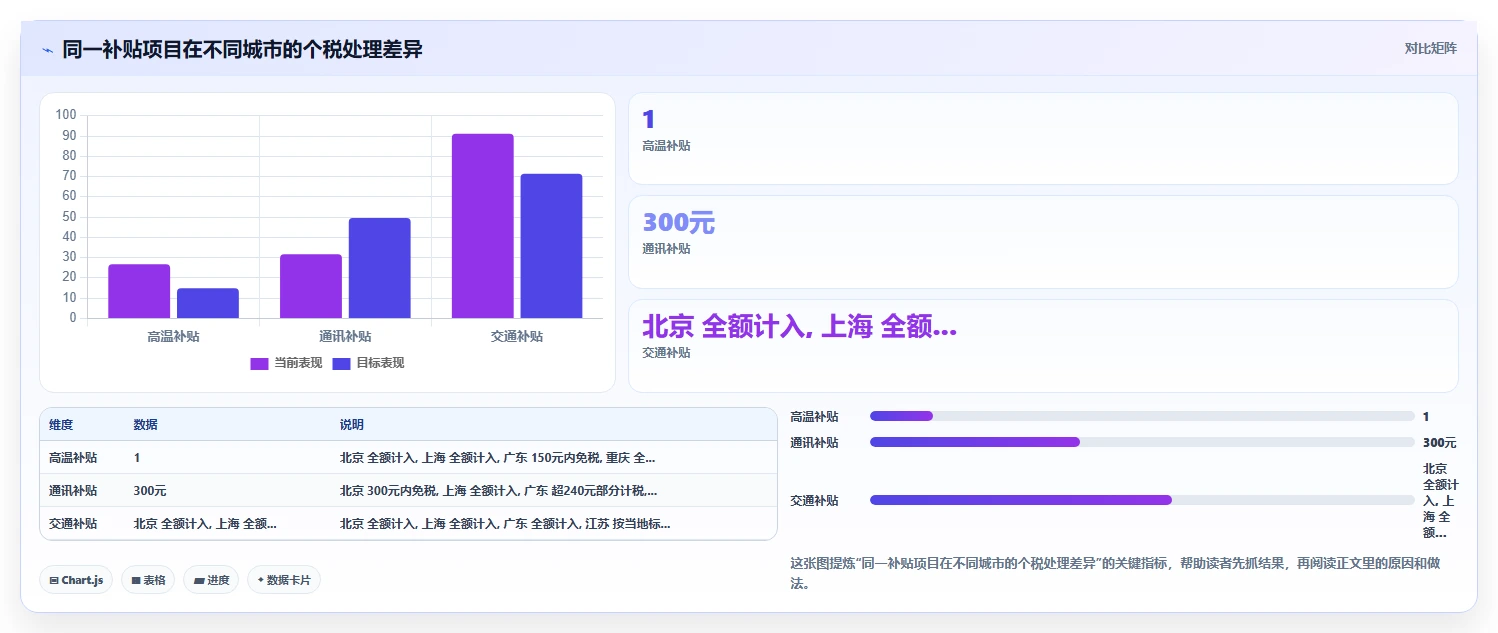Click the 数据 column header
Viewport: 1498px width, 633px height.
pos(145,425)
